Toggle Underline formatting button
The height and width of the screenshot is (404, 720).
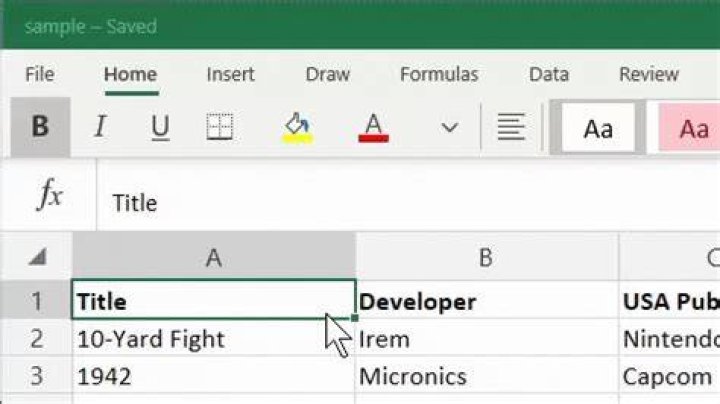tap(160, 127)
